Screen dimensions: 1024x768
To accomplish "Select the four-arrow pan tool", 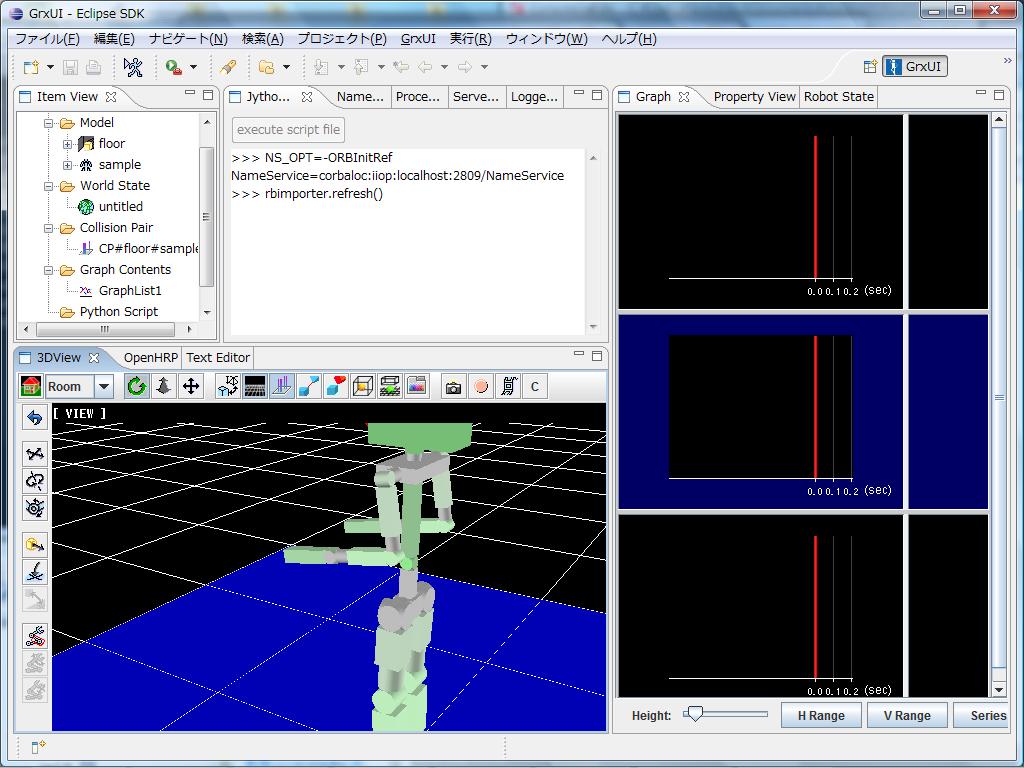I will (x=191, y=386).
